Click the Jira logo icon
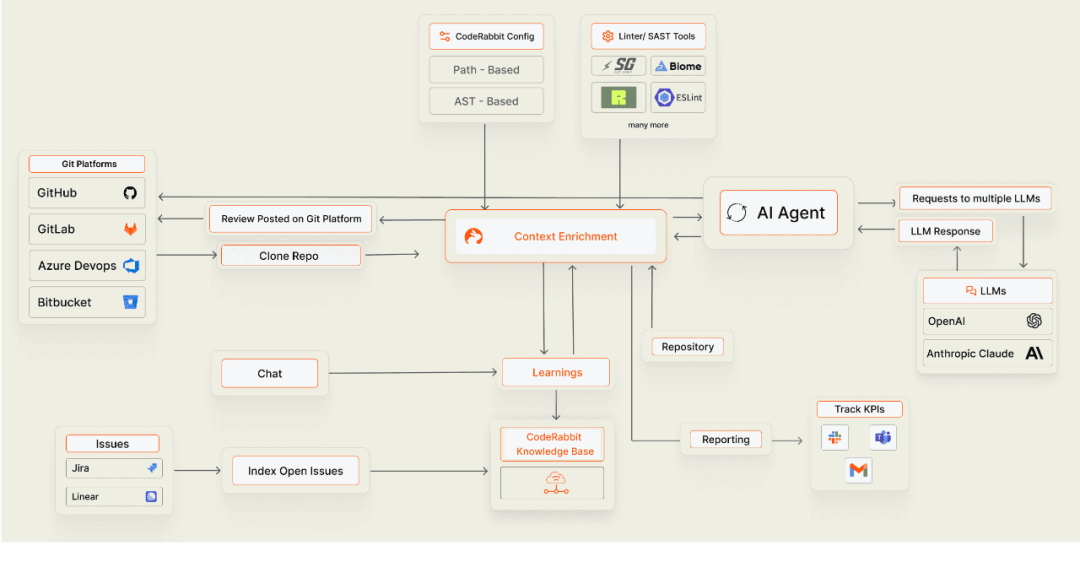The width and height of the screenshot is (1080, 578). [152, 468]
